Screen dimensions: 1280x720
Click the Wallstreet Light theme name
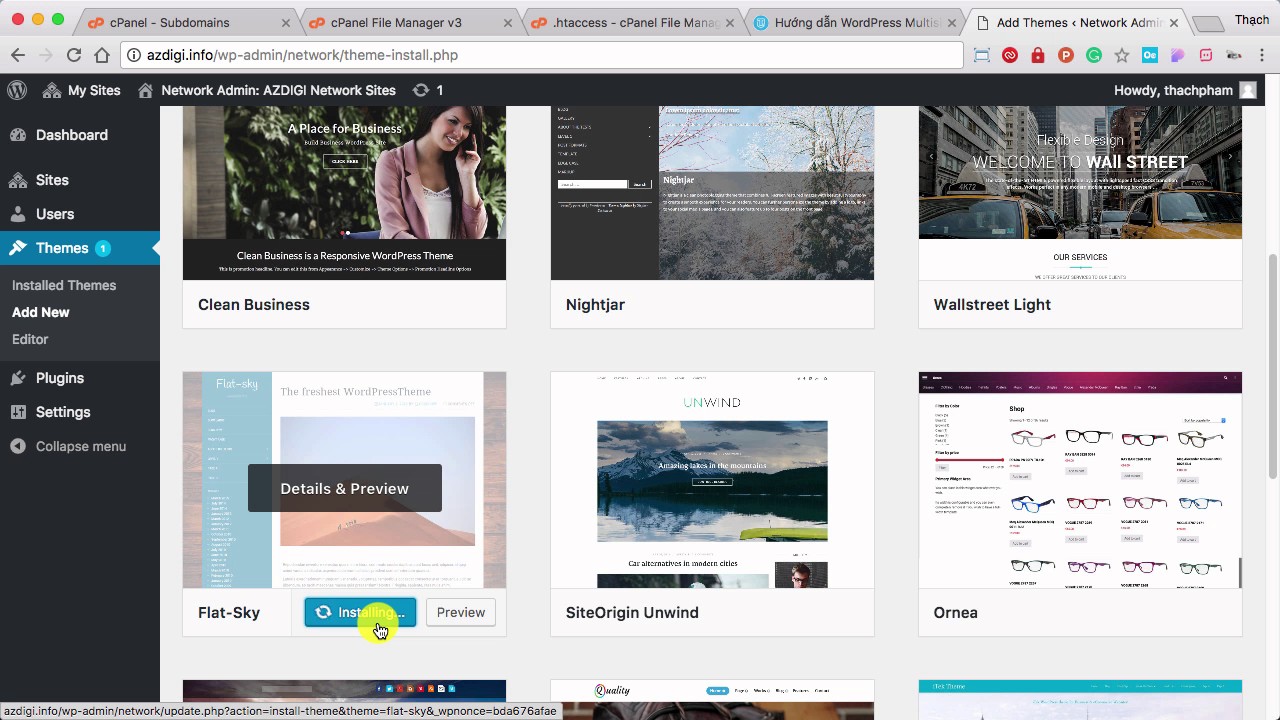pos(992,304)
